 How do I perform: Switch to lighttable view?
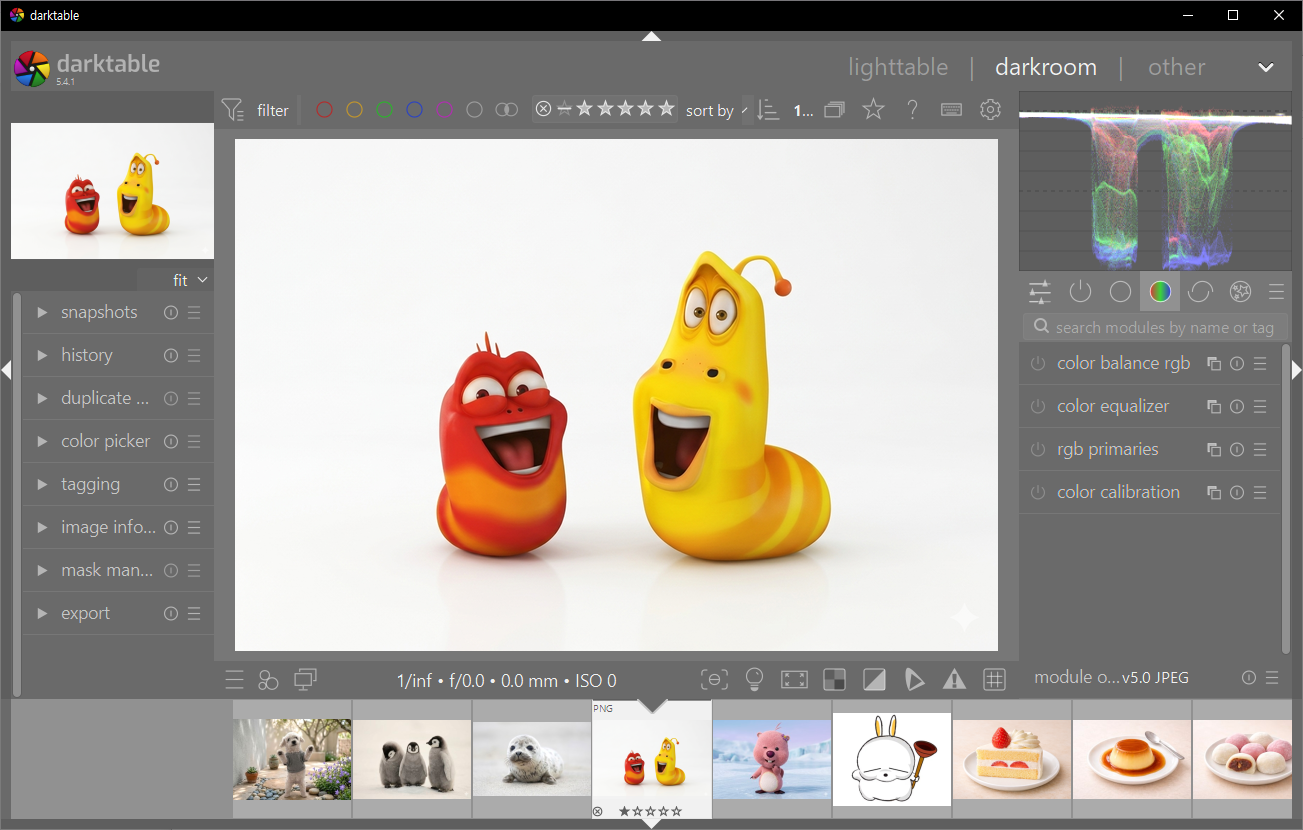[898, 67]
